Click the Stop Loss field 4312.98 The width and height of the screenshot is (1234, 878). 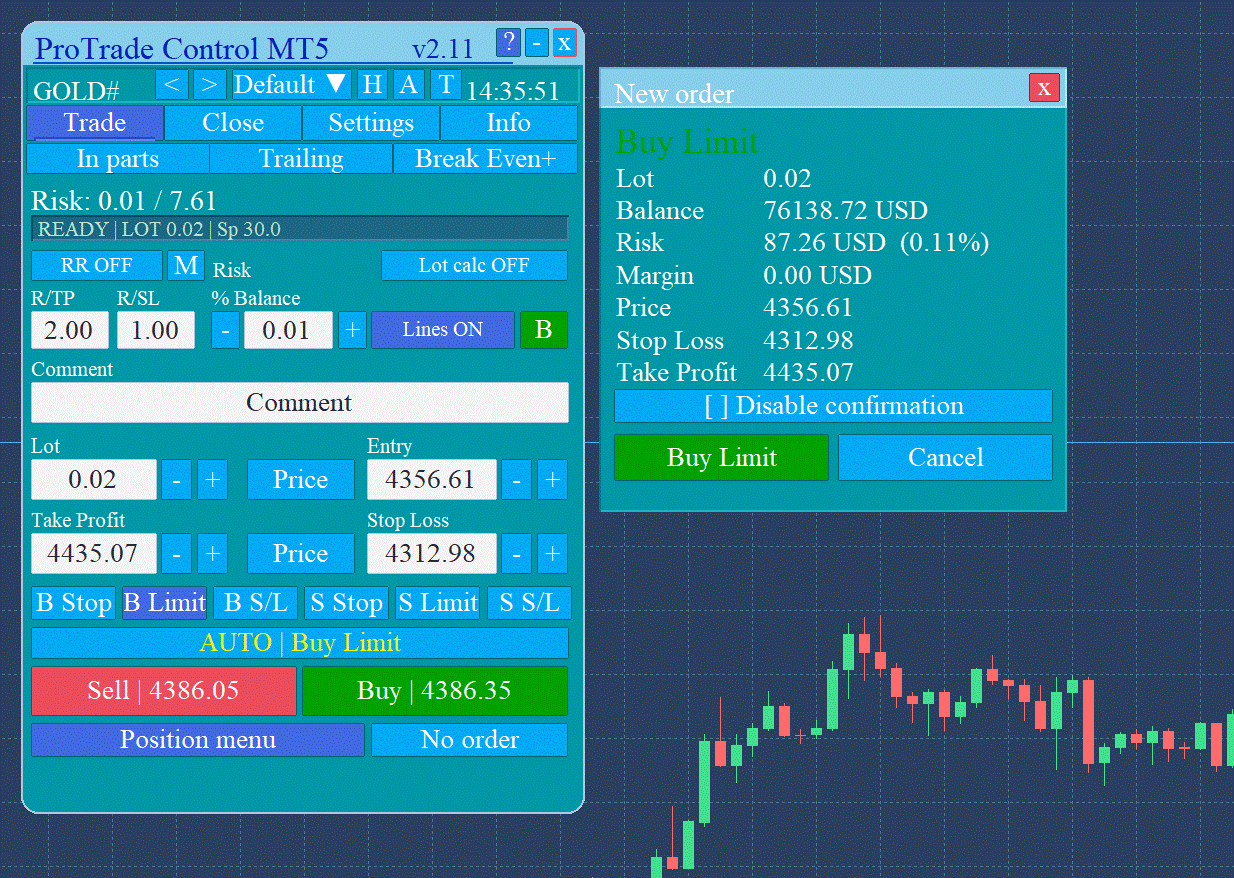tap(431, 553)
